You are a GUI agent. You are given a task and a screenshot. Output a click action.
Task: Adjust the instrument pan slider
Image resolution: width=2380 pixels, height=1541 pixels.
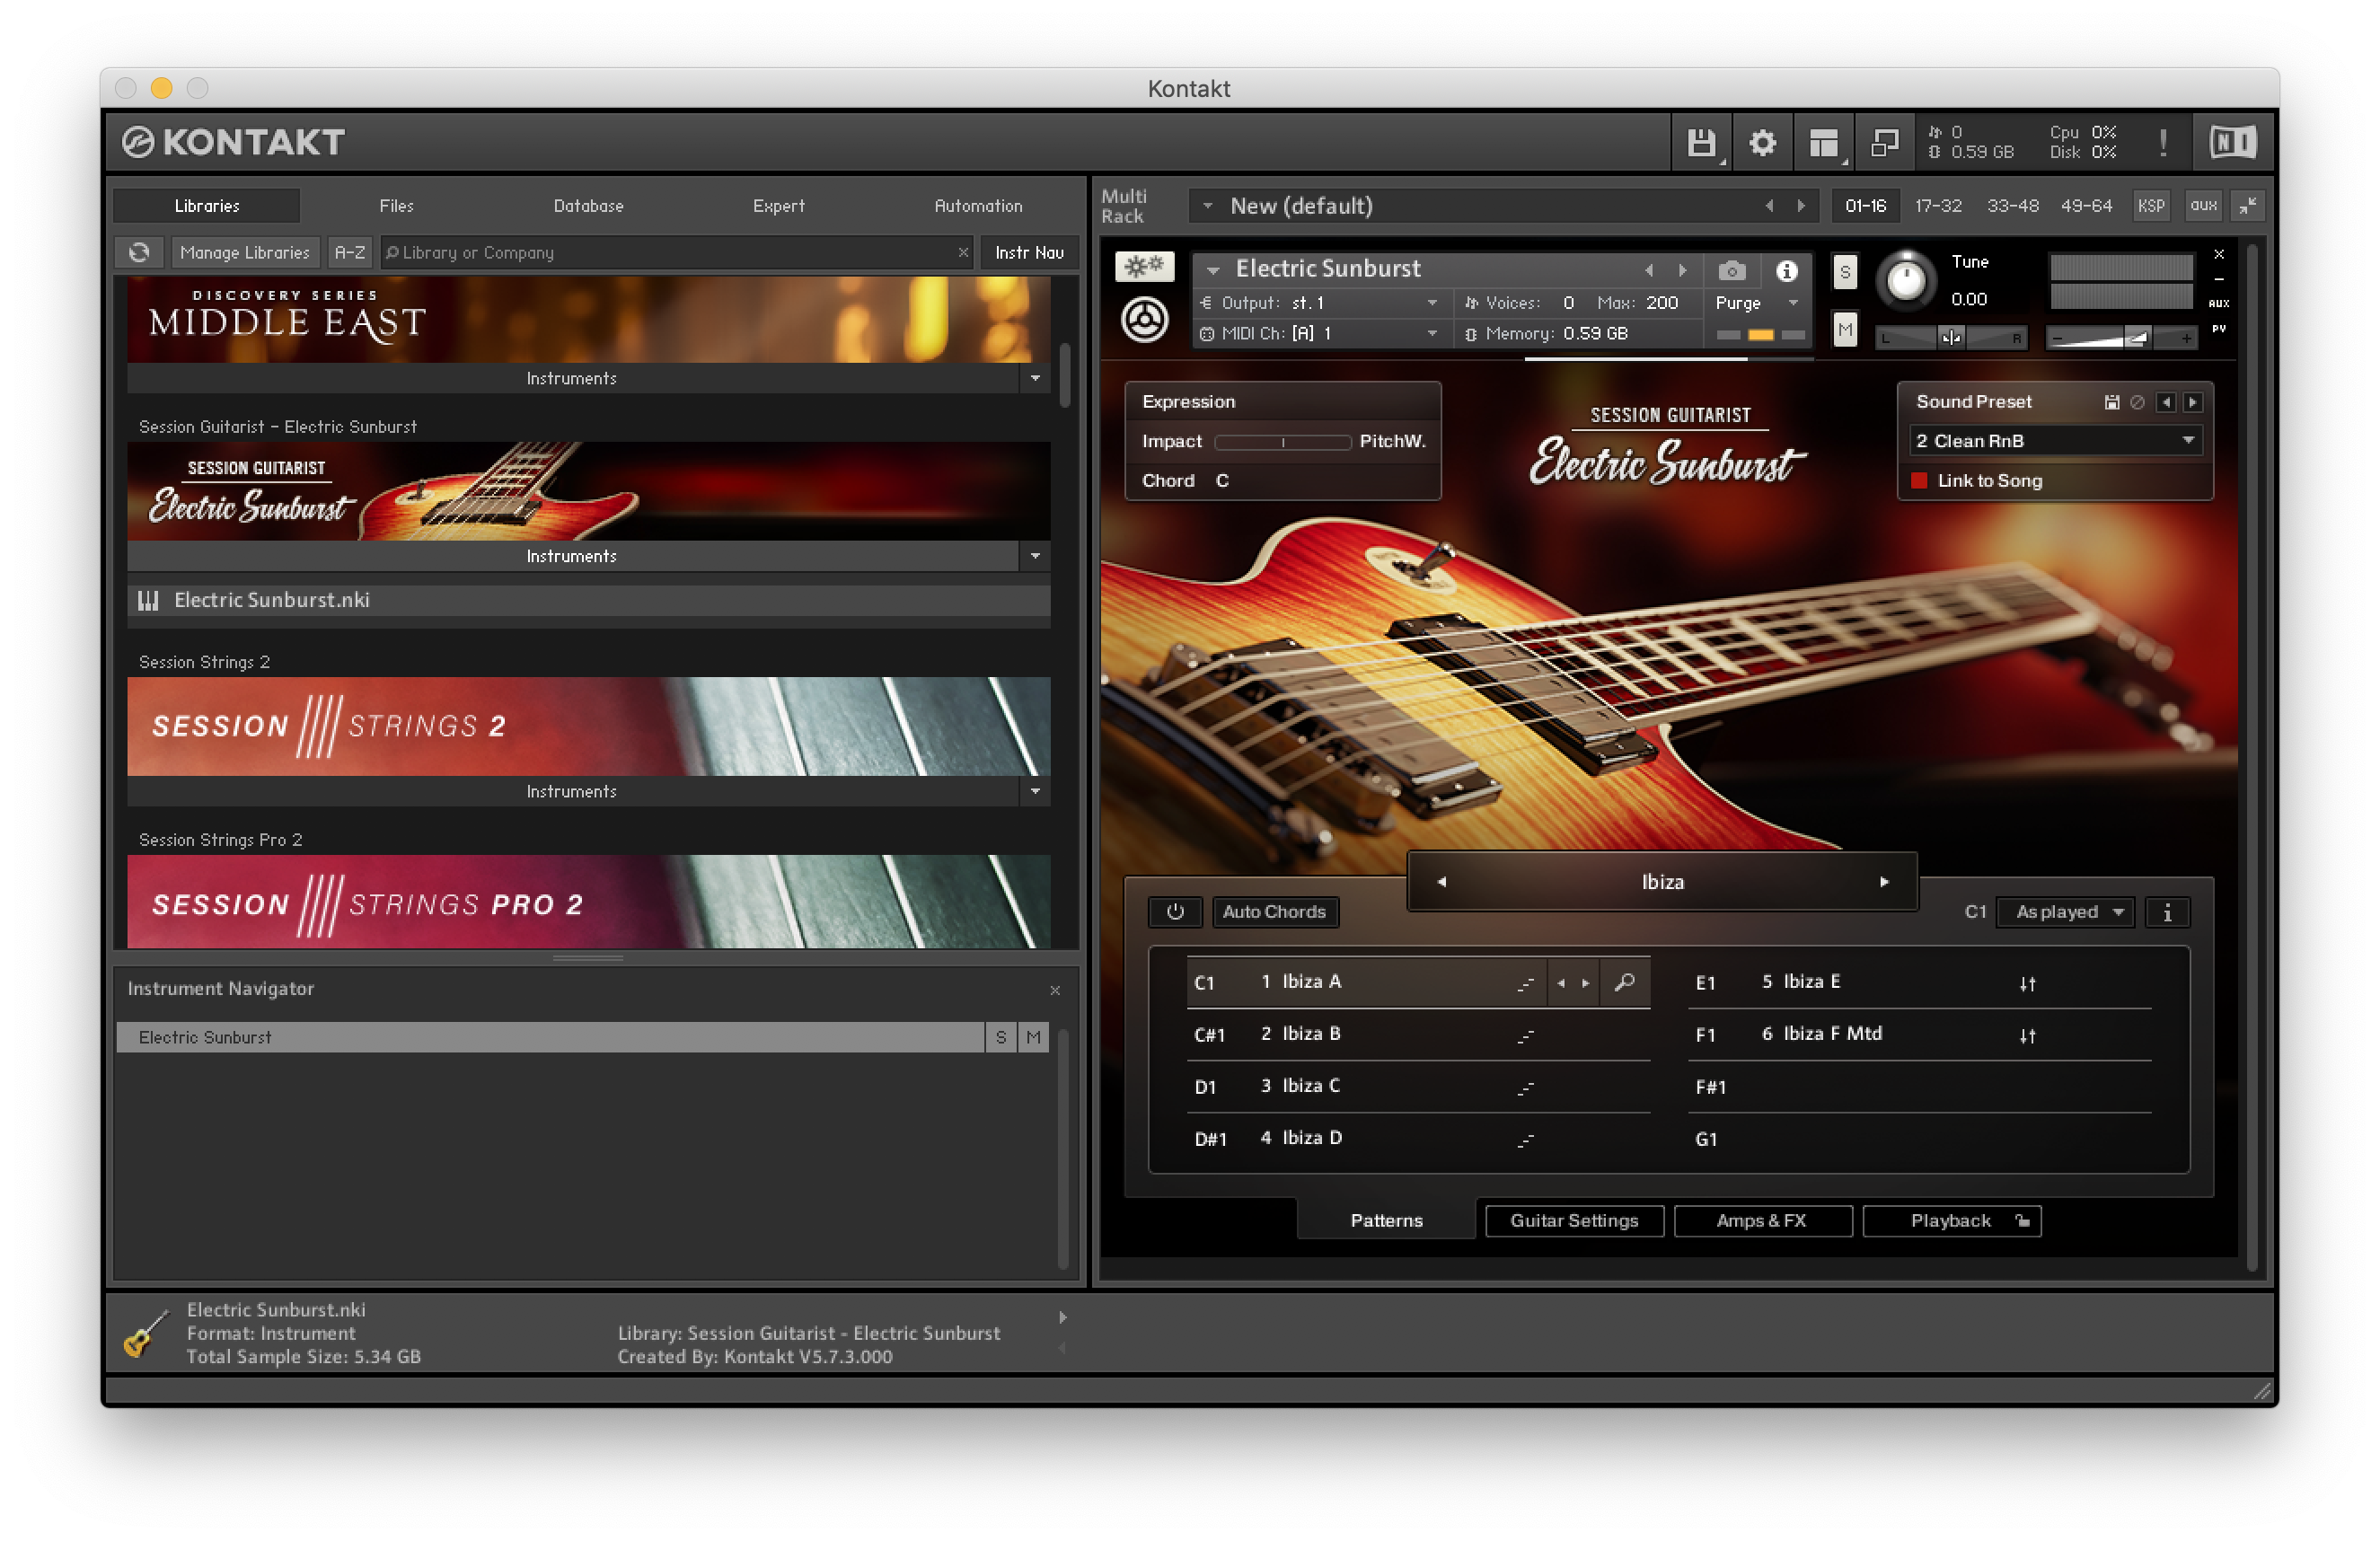(x=1950, y=338)
